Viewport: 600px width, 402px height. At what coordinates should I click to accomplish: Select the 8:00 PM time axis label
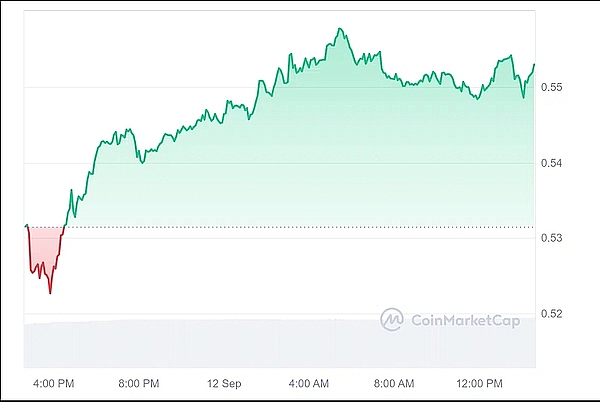click(139, 383)
